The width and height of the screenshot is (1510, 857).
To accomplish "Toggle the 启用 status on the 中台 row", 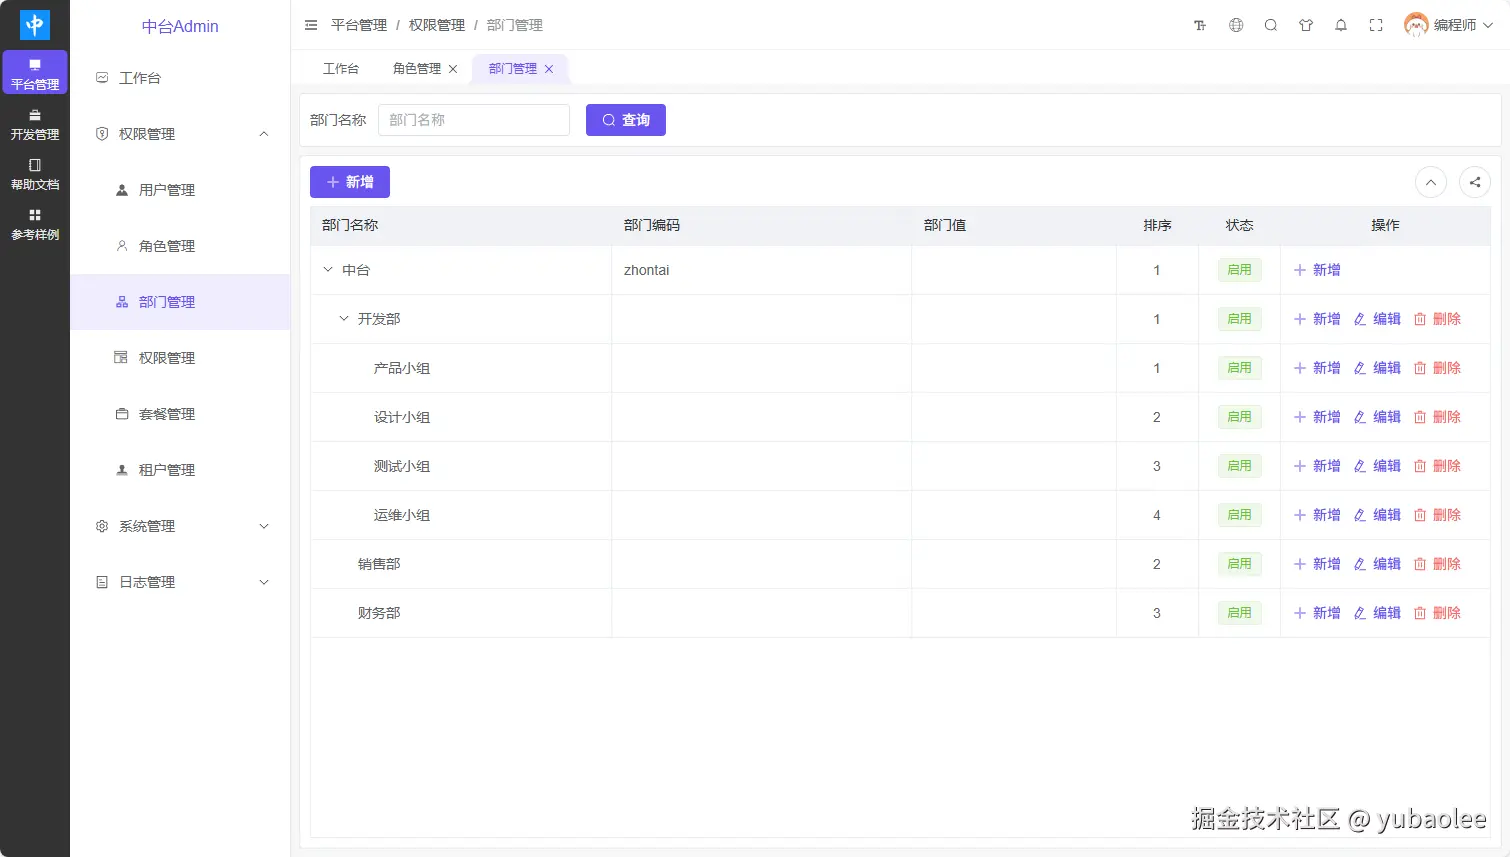I will pos(1239,269).
